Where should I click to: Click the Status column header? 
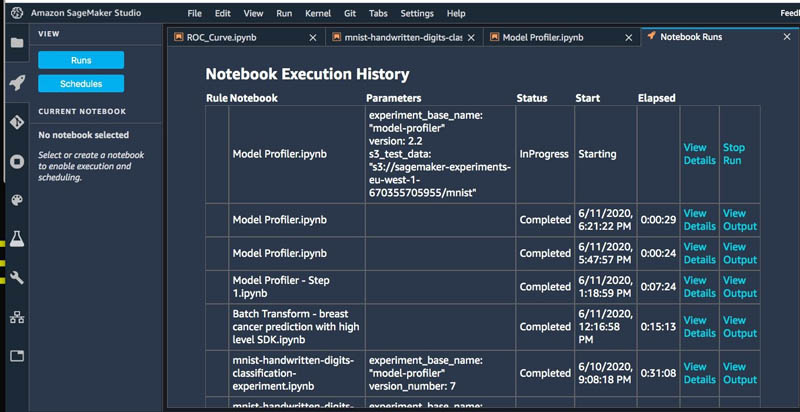pos(532,98)
